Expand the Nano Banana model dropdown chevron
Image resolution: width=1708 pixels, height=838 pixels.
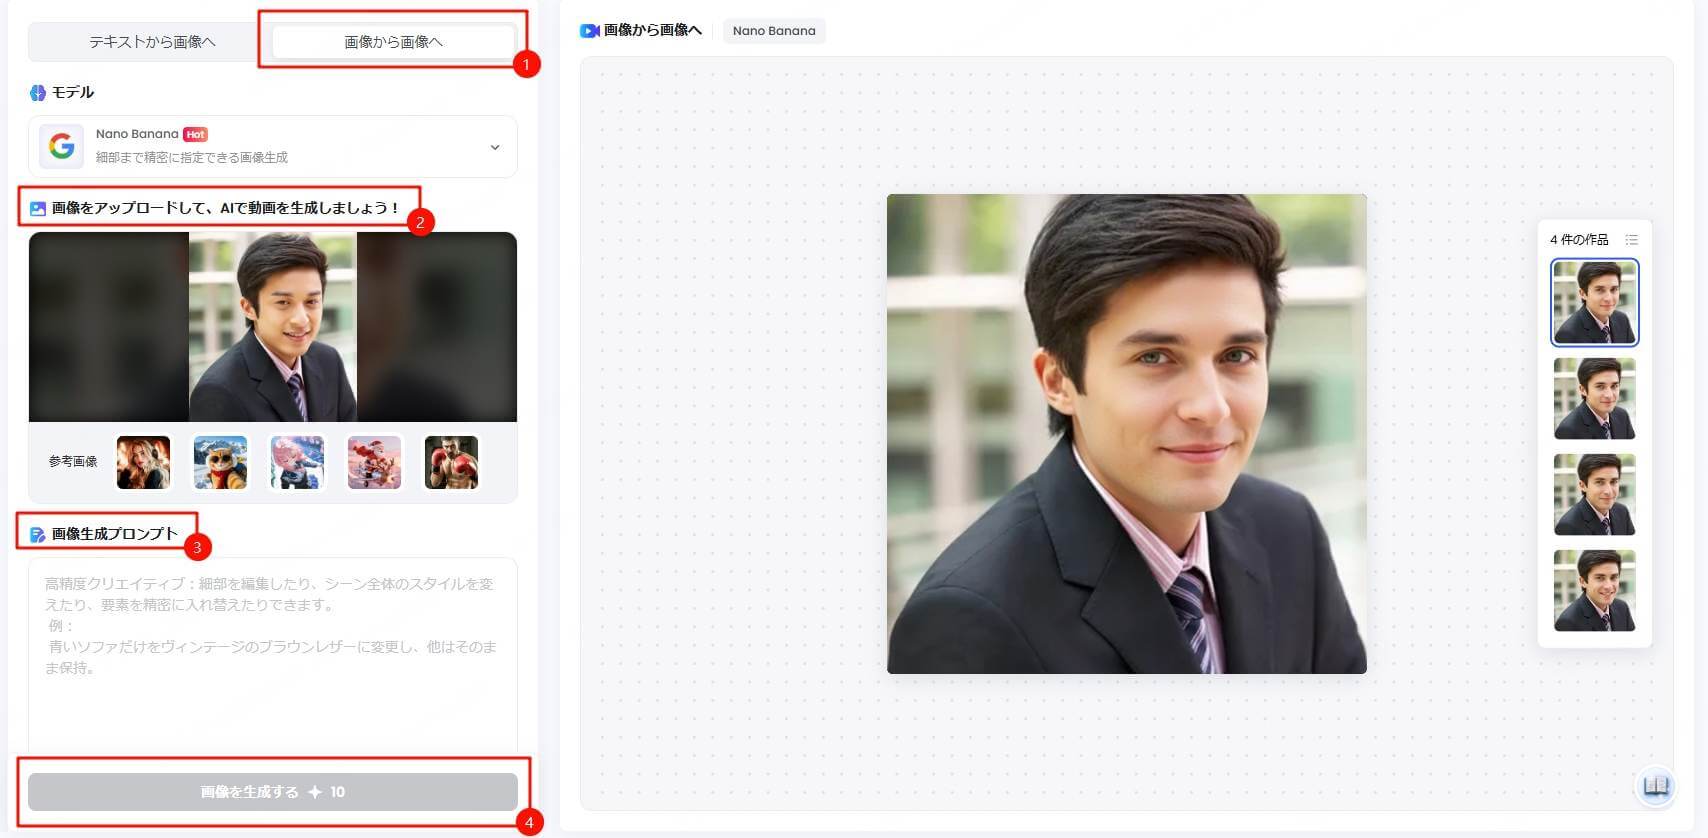[x=494, y=147]
